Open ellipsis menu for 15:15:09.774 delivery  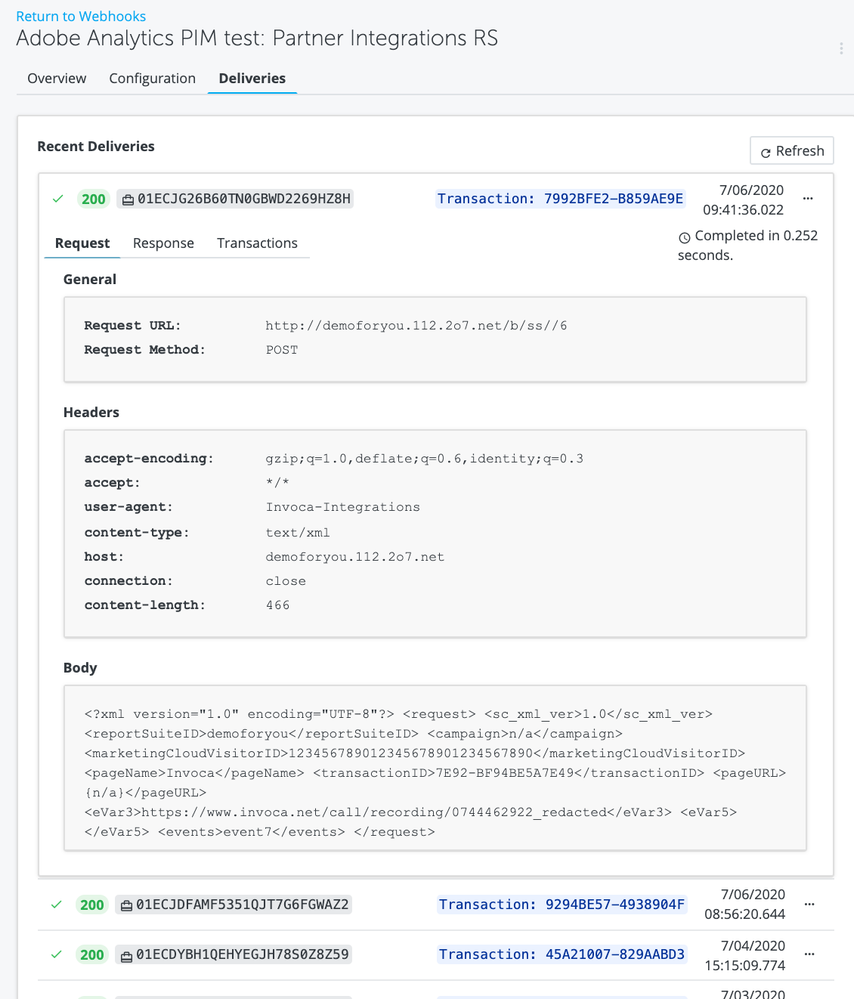809,954
